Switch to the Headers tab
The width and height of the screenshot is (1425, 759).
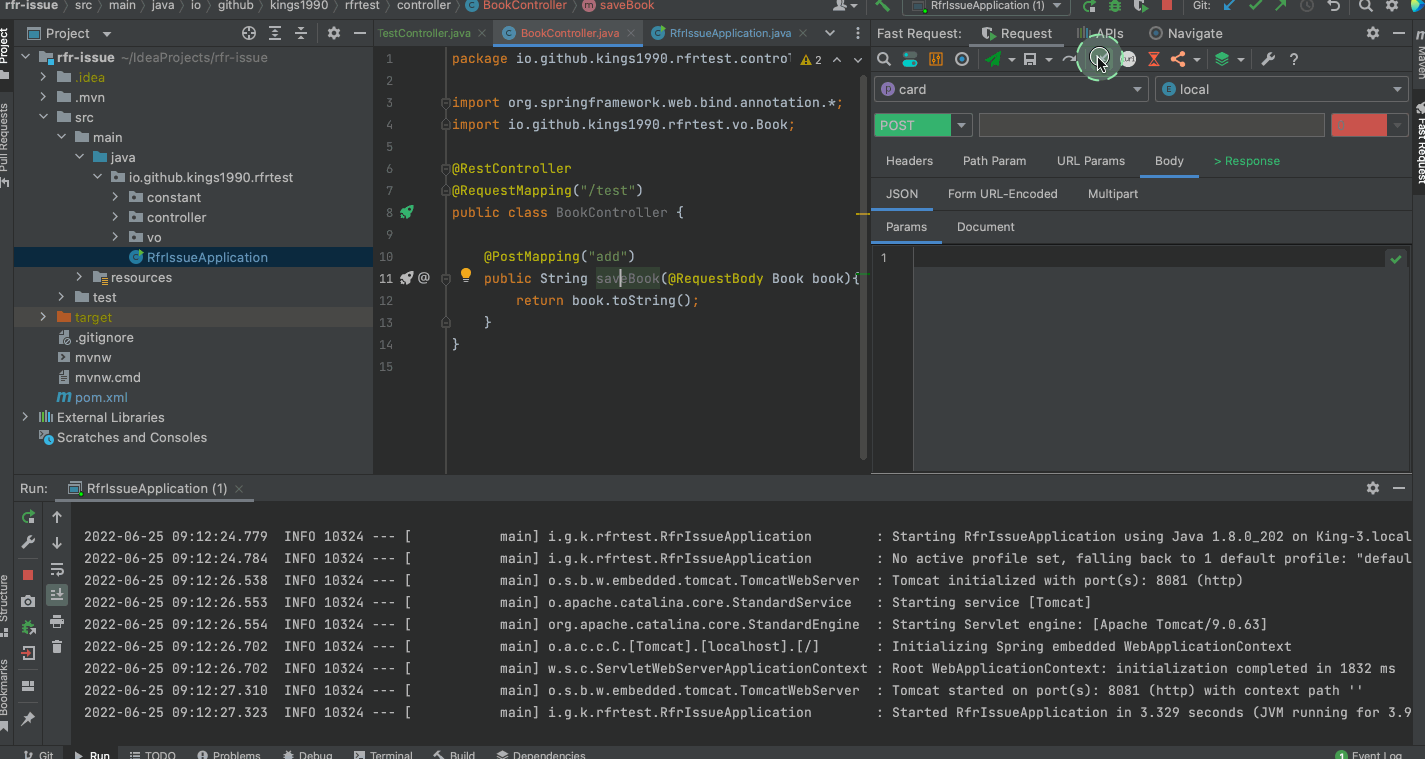pos(909,161)
